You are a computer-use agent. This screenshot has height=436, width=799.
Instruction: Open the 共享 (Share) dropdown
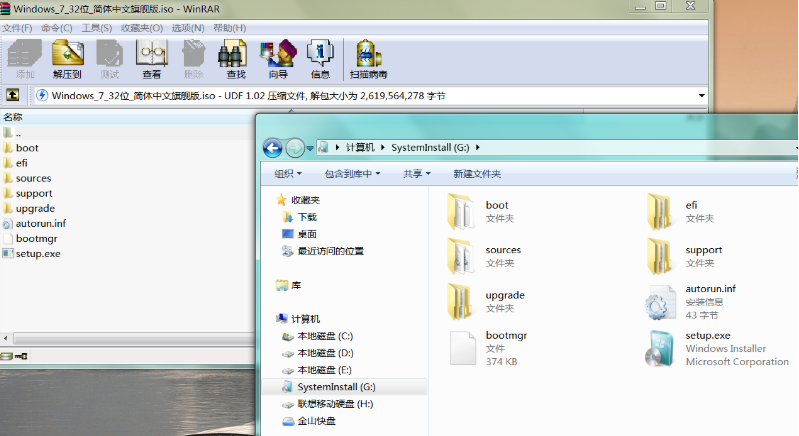pyautogui.click(x=416, y=174)
